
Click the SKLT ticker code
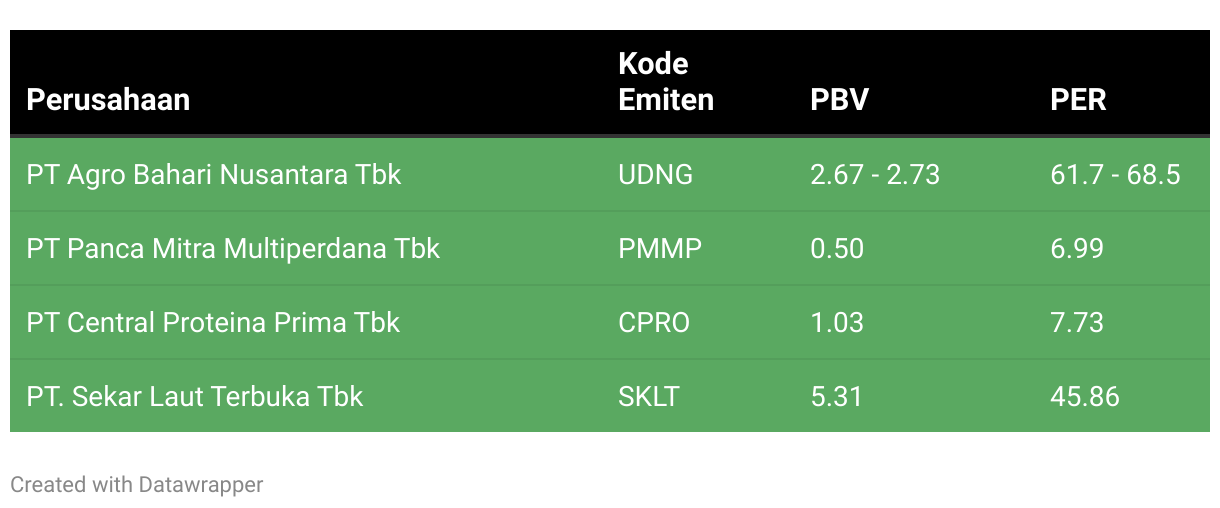click(648, 397)
